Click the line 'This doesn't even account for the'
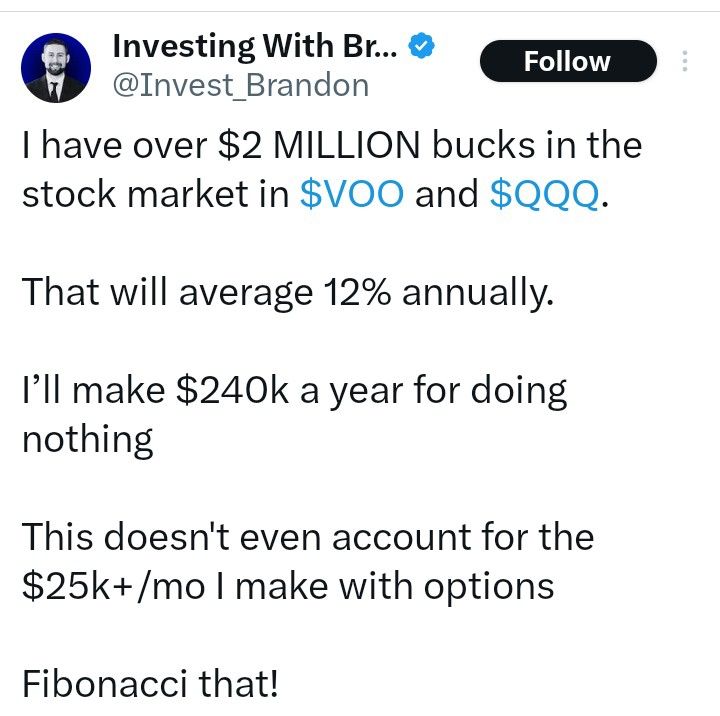 (308, 536)
